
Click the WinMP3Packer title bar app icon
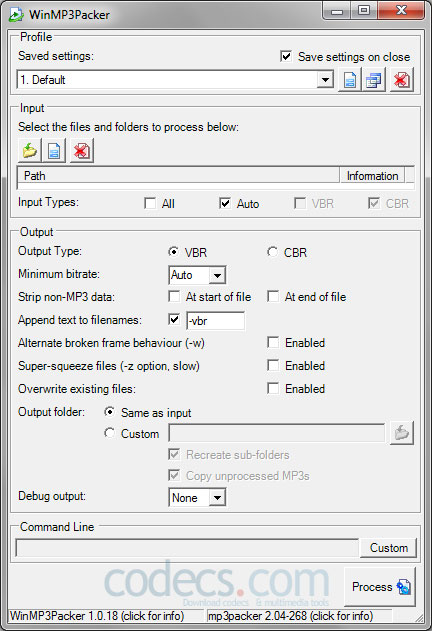coord(16,14)
